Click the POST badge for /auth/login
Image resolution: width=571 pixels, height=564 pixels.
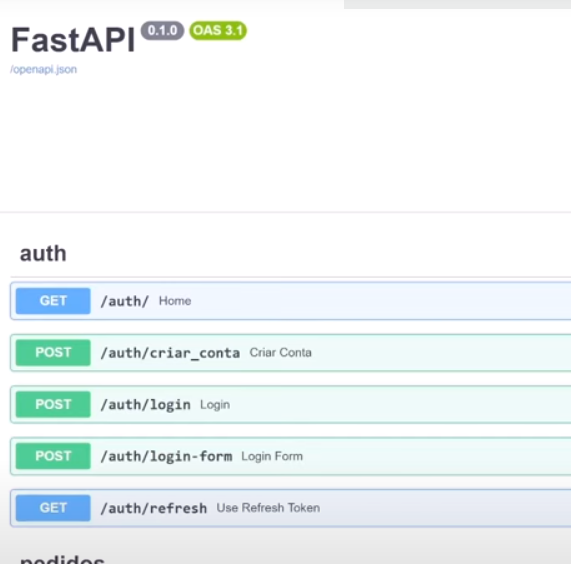pyautogui.click(x=53, y=404)
